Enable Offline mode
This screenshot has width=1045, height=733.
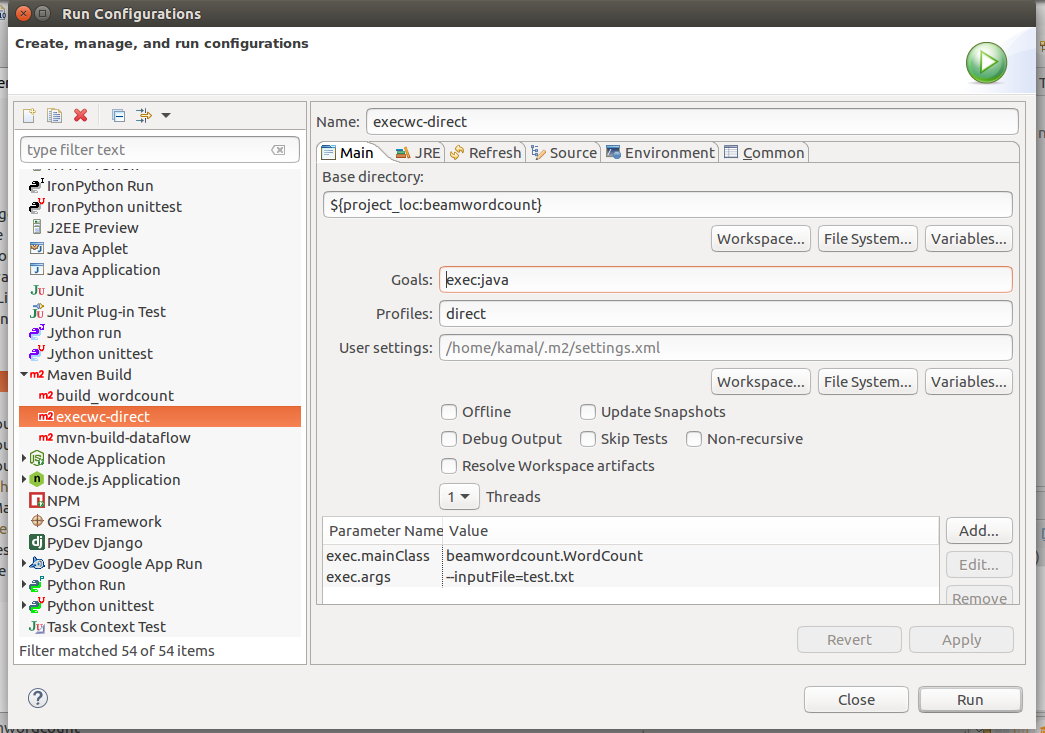pyautogui.click(x=449, y=412)
